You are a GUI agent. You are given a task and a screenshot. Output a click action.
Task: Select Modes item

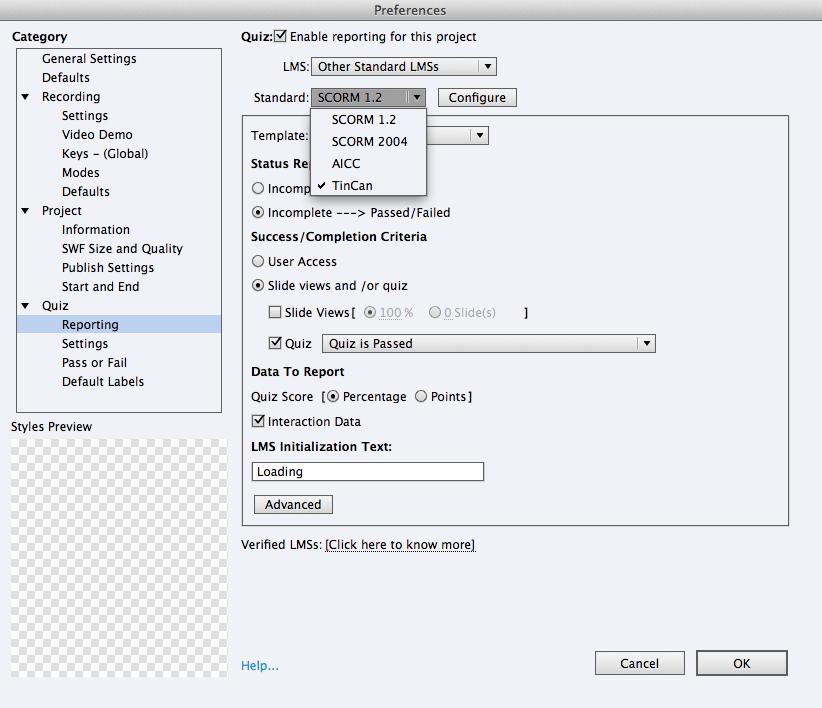81,172
